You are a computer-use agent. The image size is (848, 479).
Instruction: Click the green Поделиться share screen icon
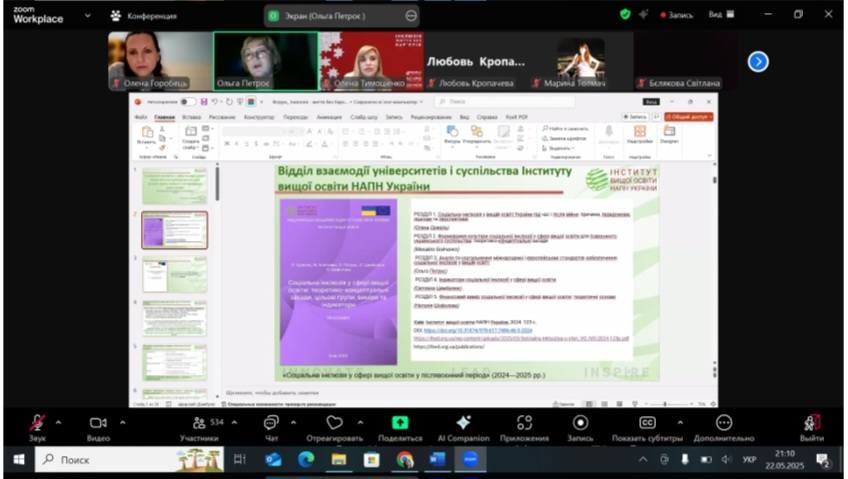click(400, 423)
